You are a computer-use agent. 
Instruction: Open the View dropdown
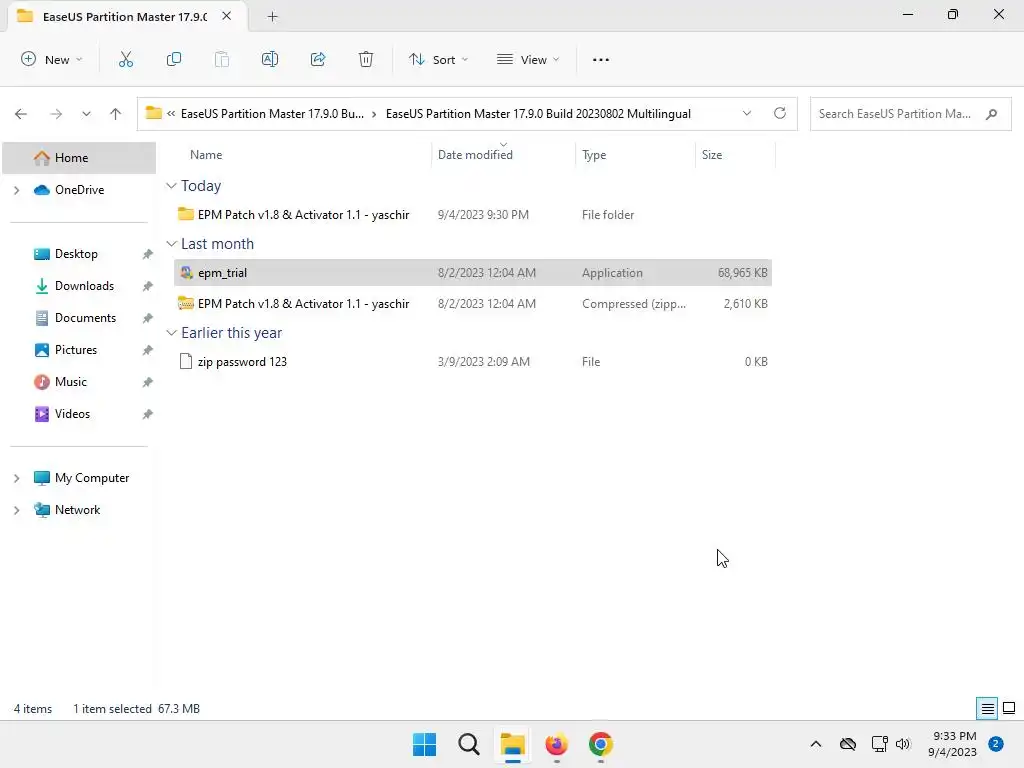528,59
